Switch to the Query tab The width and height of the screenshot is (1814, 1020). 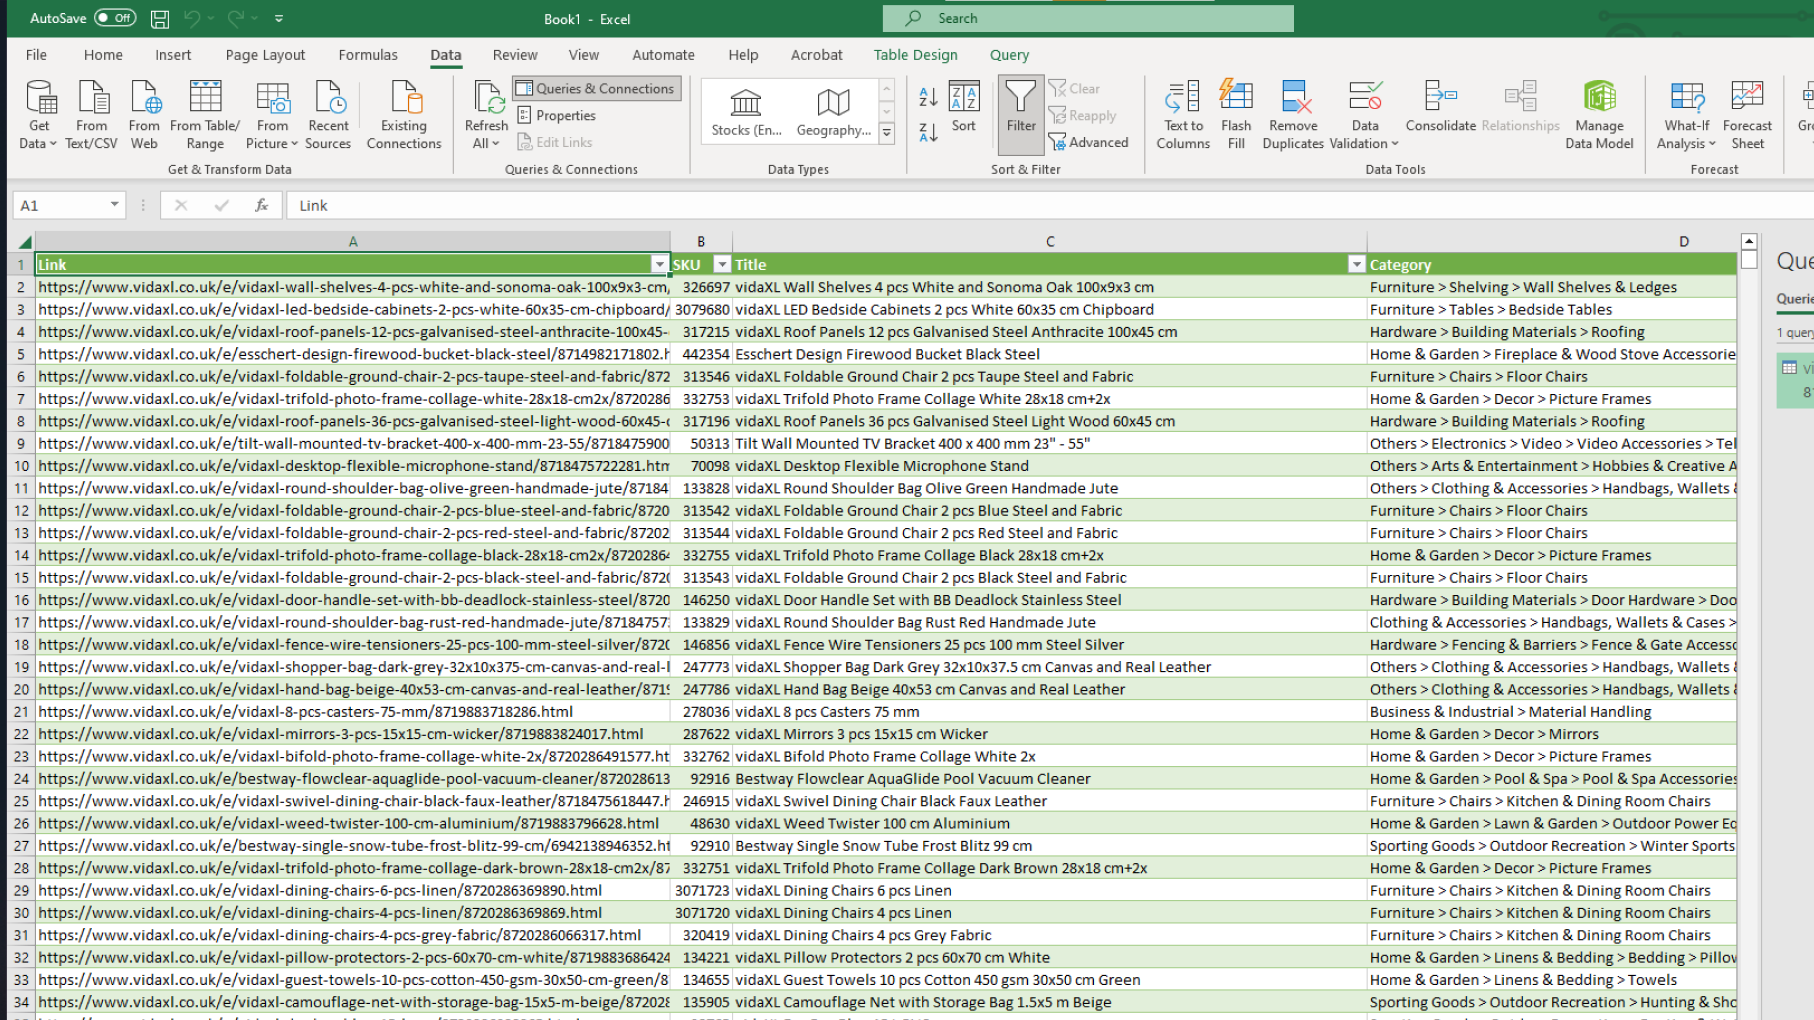pos(1009,55)
